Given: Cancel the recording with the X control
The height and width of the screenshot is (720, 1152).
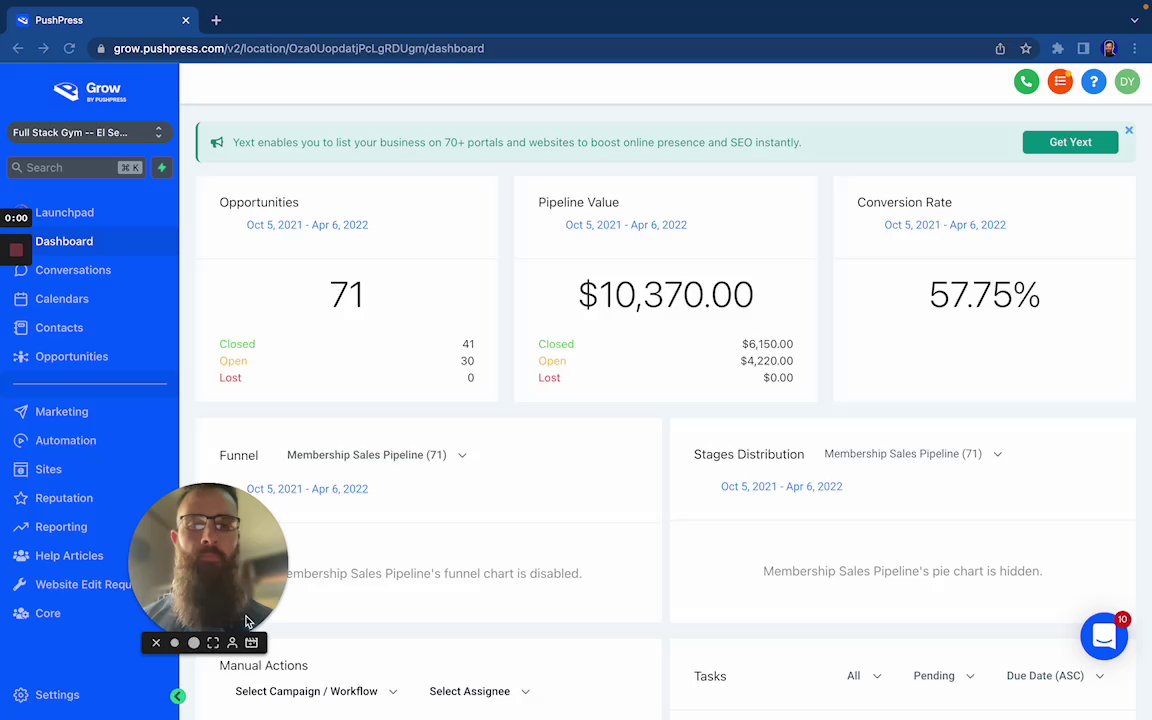Looking at the screenshot, I should [x=156, y=643].
